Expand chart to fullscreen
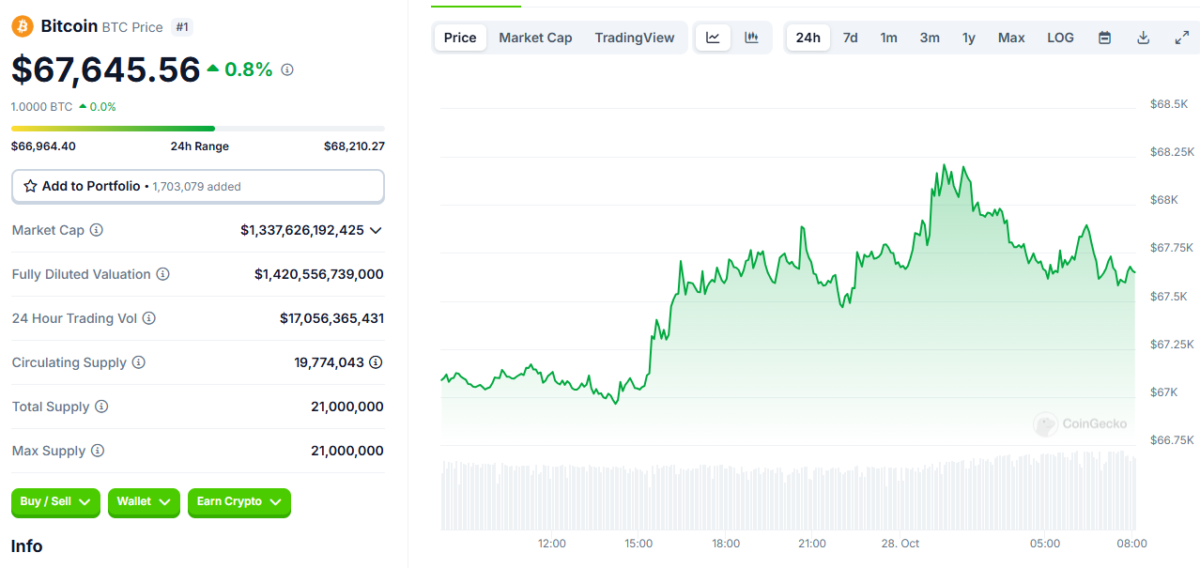 click(x=1181, y=38)
